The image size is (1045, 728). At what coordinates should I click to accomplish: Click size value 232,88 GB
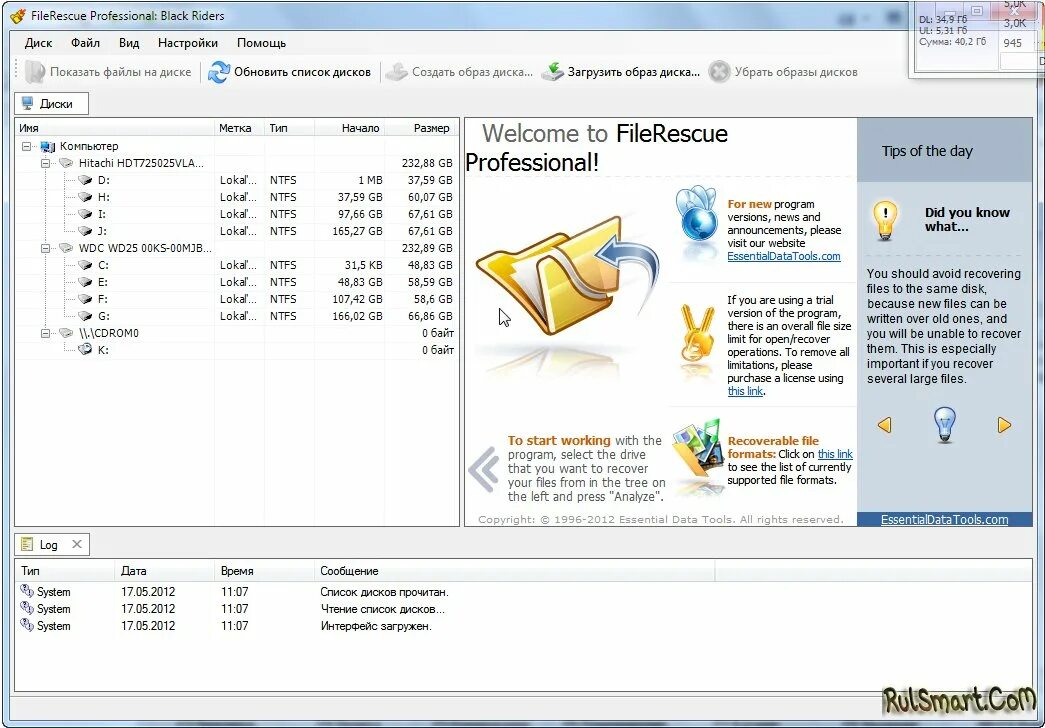(427, 163)
